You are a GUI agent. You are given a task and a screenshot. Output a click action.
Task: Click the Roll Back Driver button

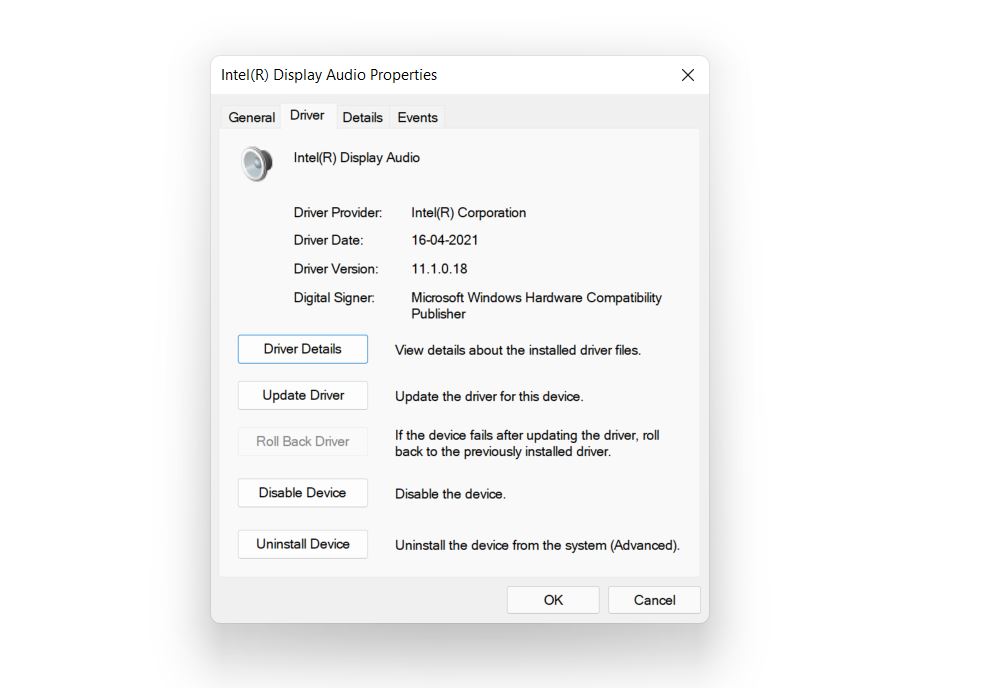(302, 441)
